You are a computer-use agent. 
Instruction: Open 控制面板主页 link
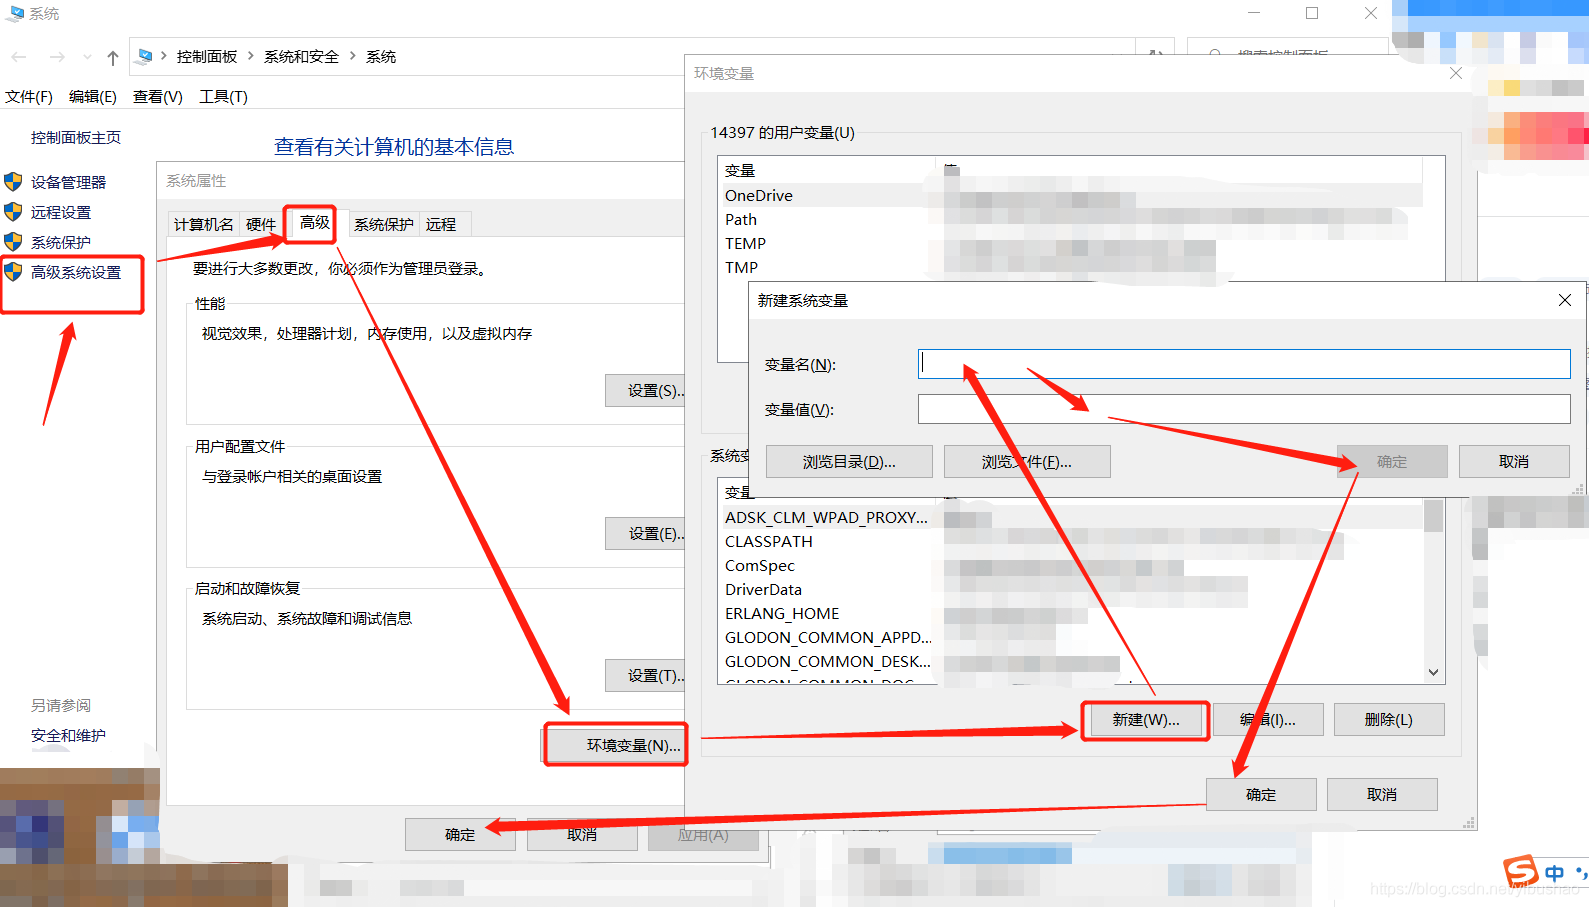click(76, 137)
